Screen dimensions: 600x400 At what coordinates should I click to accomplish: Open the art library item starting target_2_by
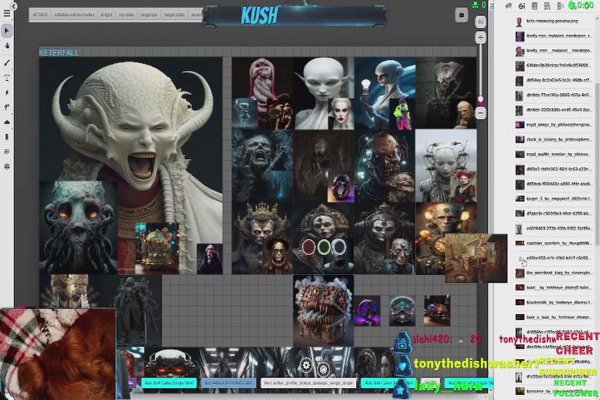click(x=553, y=199)
